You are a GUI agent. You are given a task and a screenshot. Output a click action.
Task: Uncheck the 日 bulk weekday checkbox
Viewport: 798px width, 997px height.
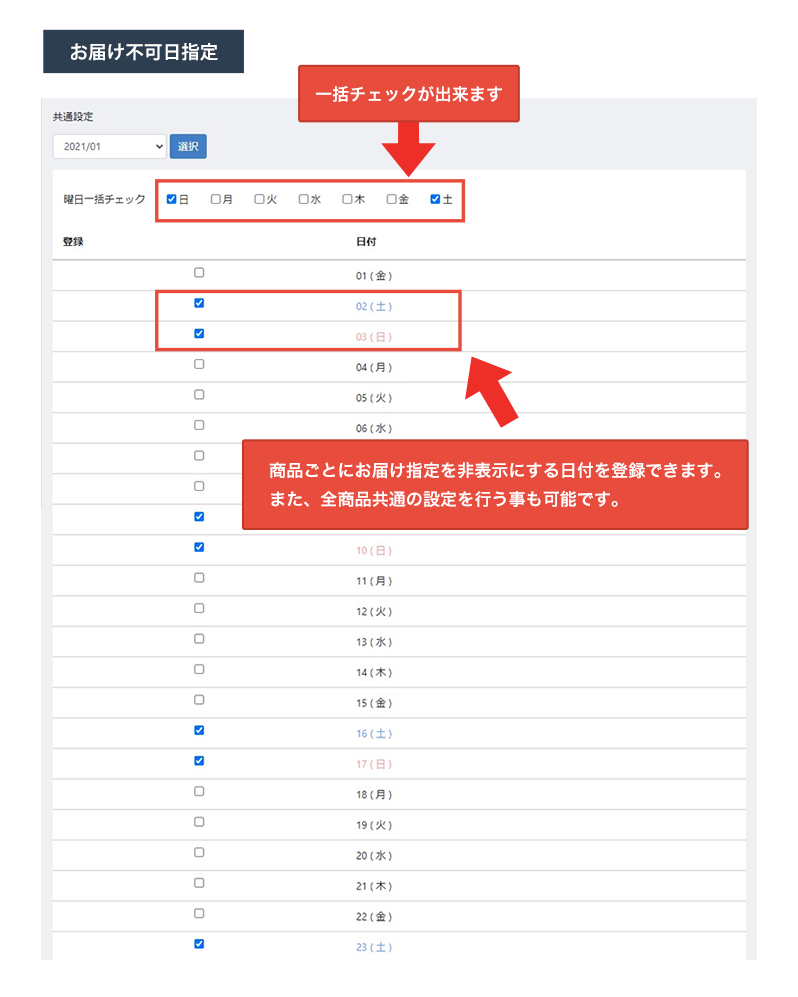coord(171,199)
